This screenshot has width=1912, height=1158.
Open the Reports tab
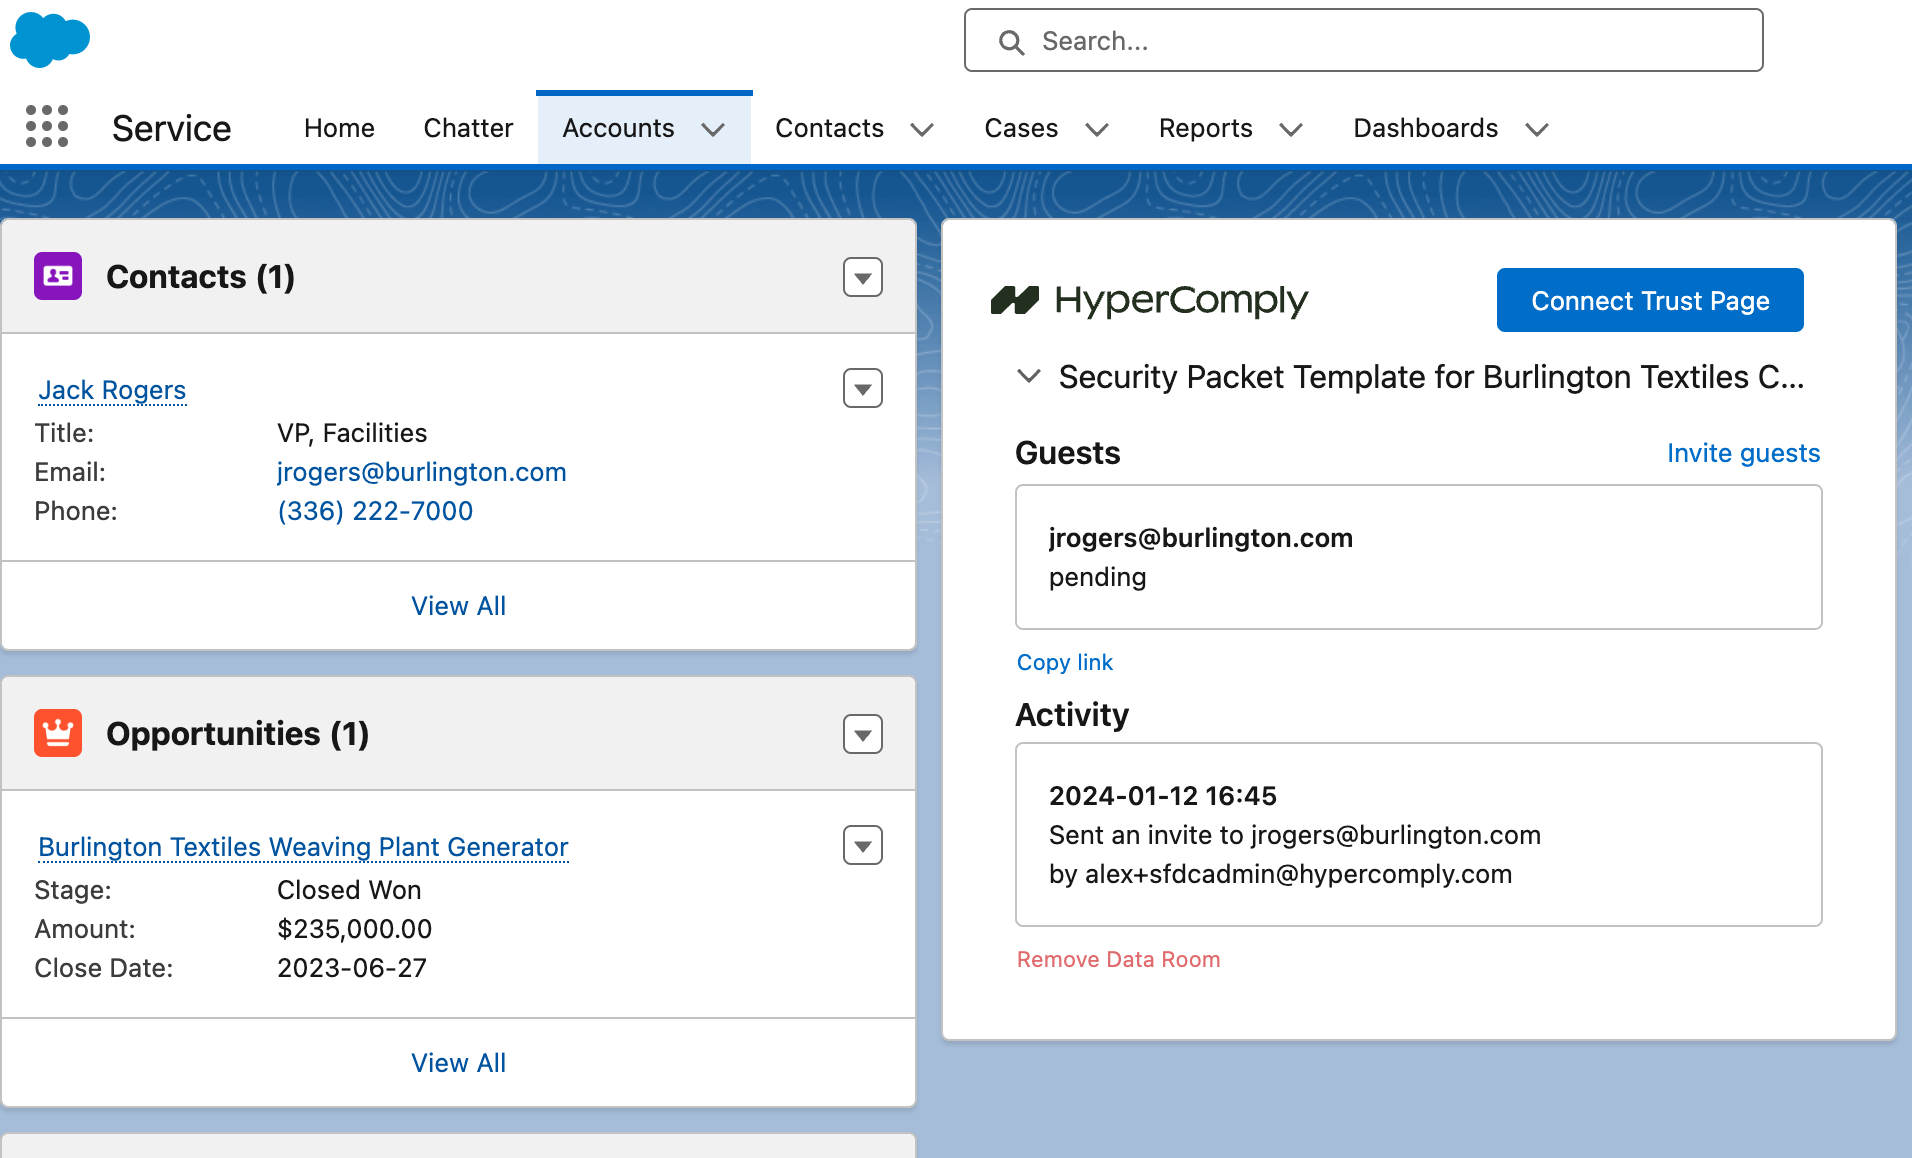click(1205, 128)
